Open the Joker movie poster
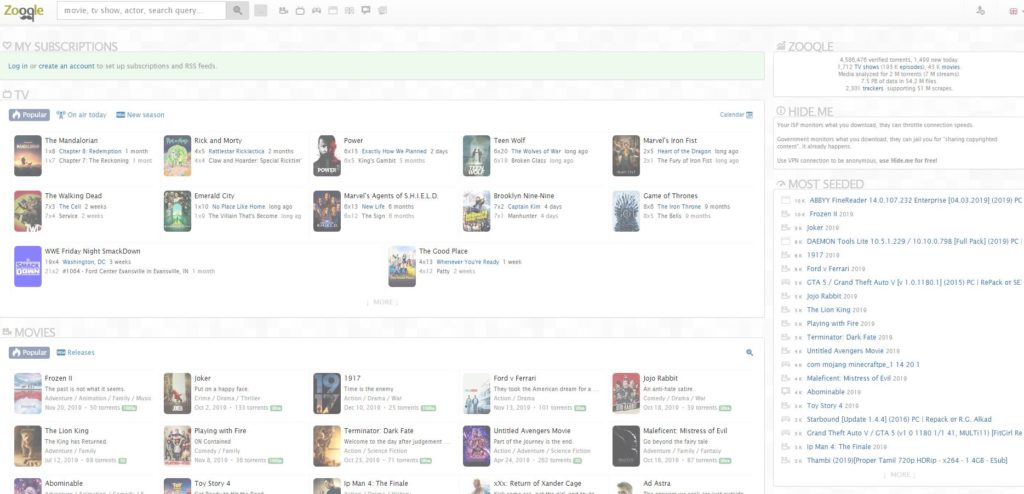 tap(178, 393)
